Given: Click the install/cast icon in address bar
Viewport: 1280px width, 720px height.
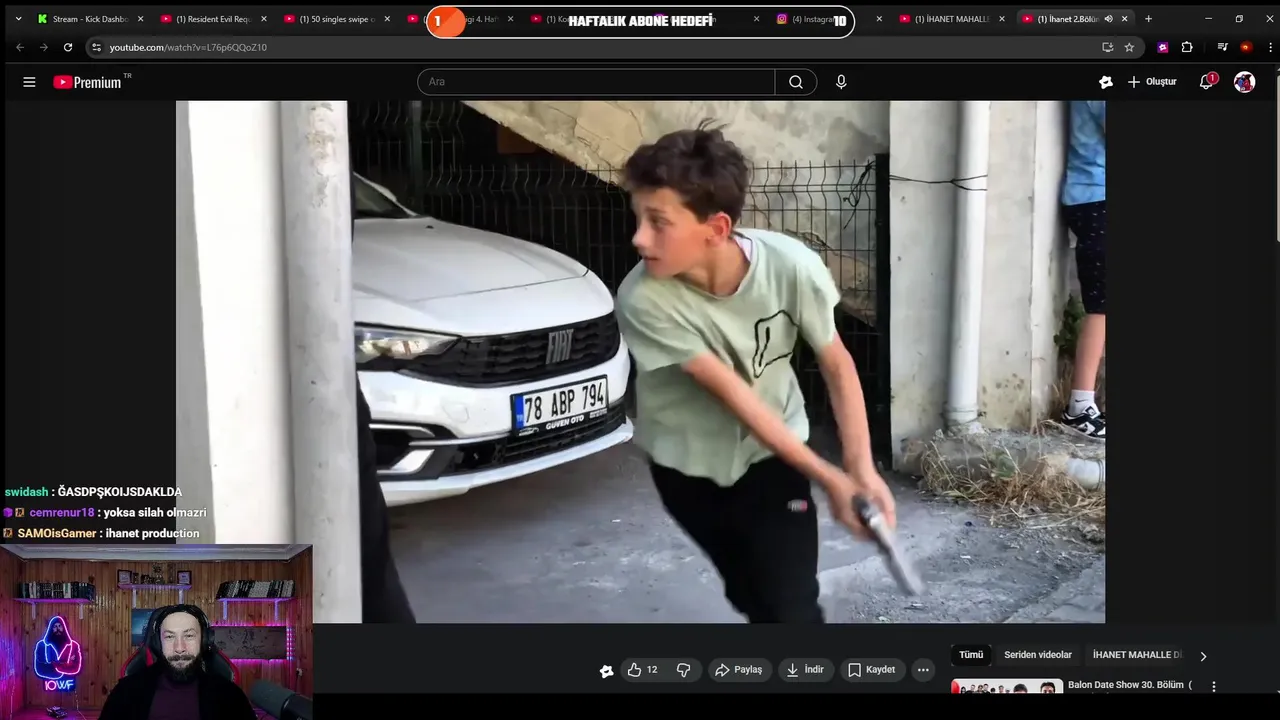Looking at the screenshot, I should 1107,47.
